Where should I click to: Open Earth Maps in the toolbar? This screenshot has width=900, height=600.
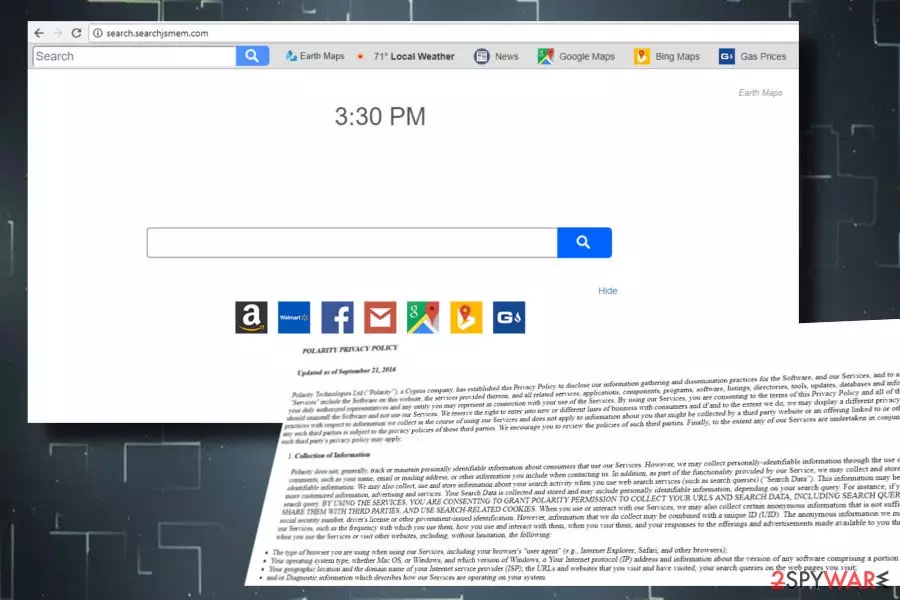[x=315, y=56]
